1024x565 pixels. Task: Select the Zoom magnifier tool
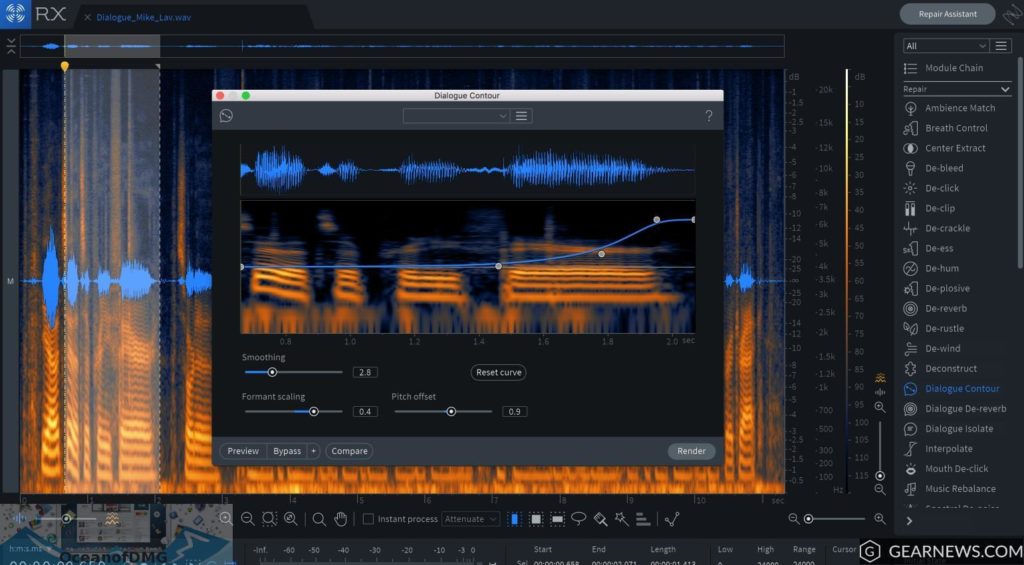click(319, 519)
